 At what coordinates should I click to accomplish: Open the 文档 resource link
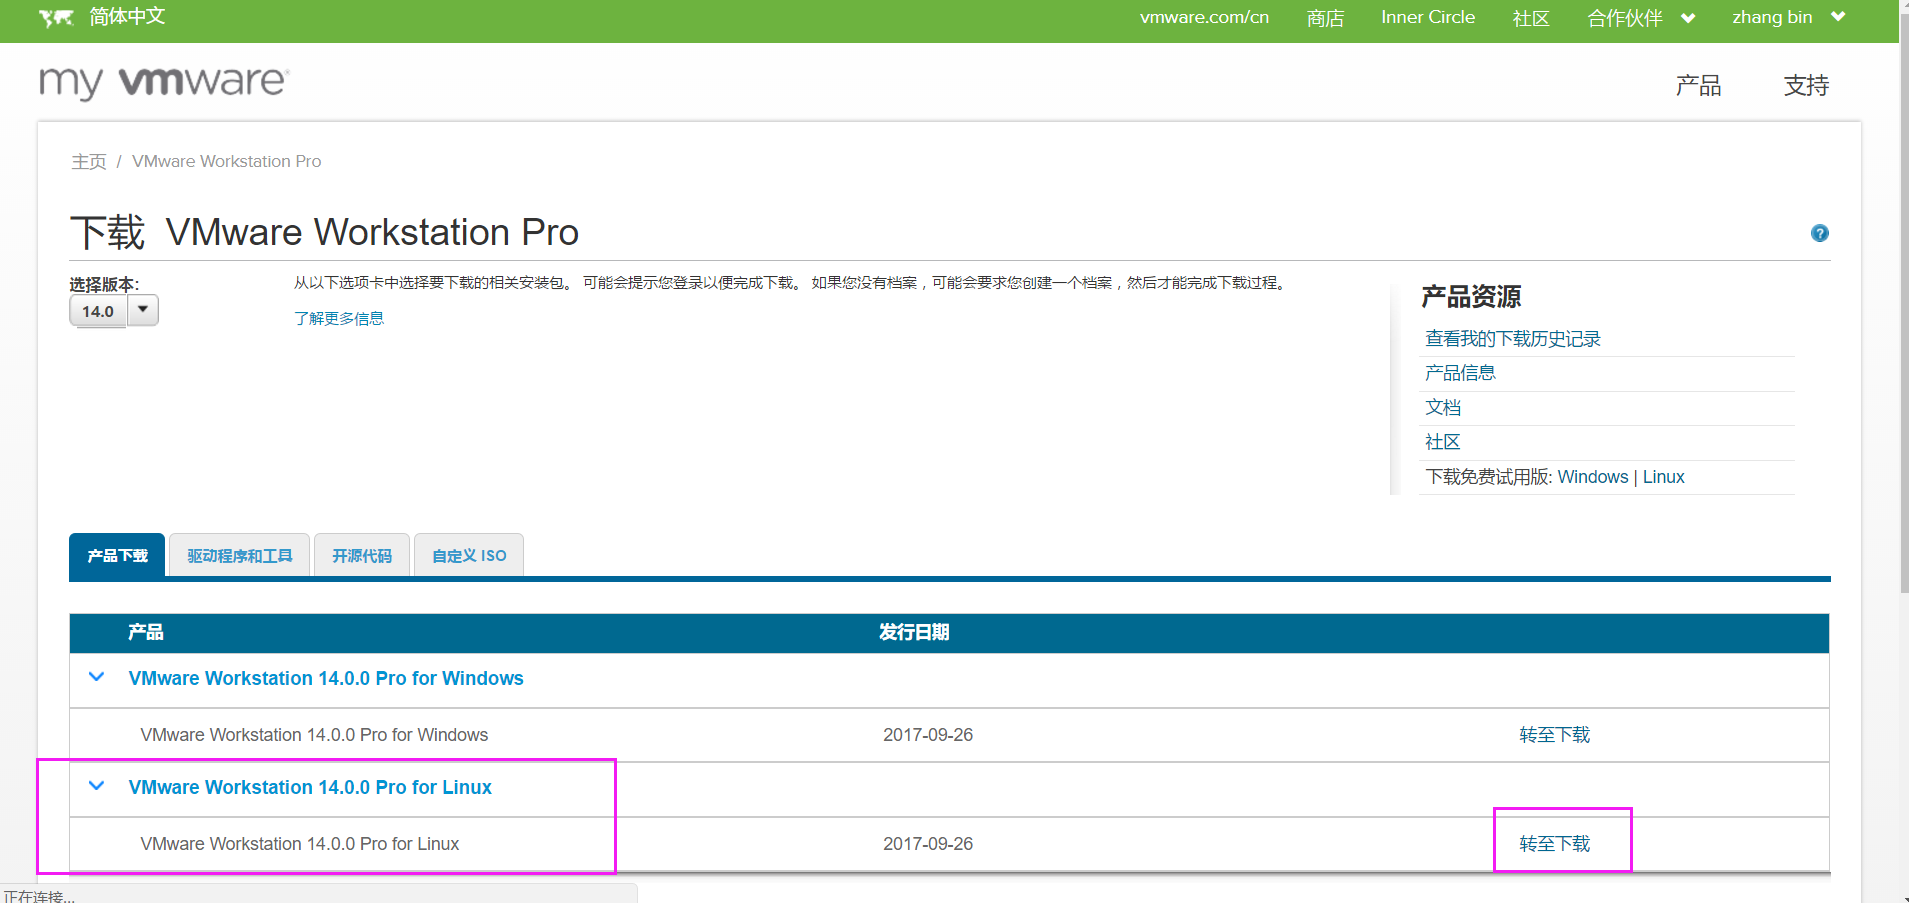[1443, 407]
